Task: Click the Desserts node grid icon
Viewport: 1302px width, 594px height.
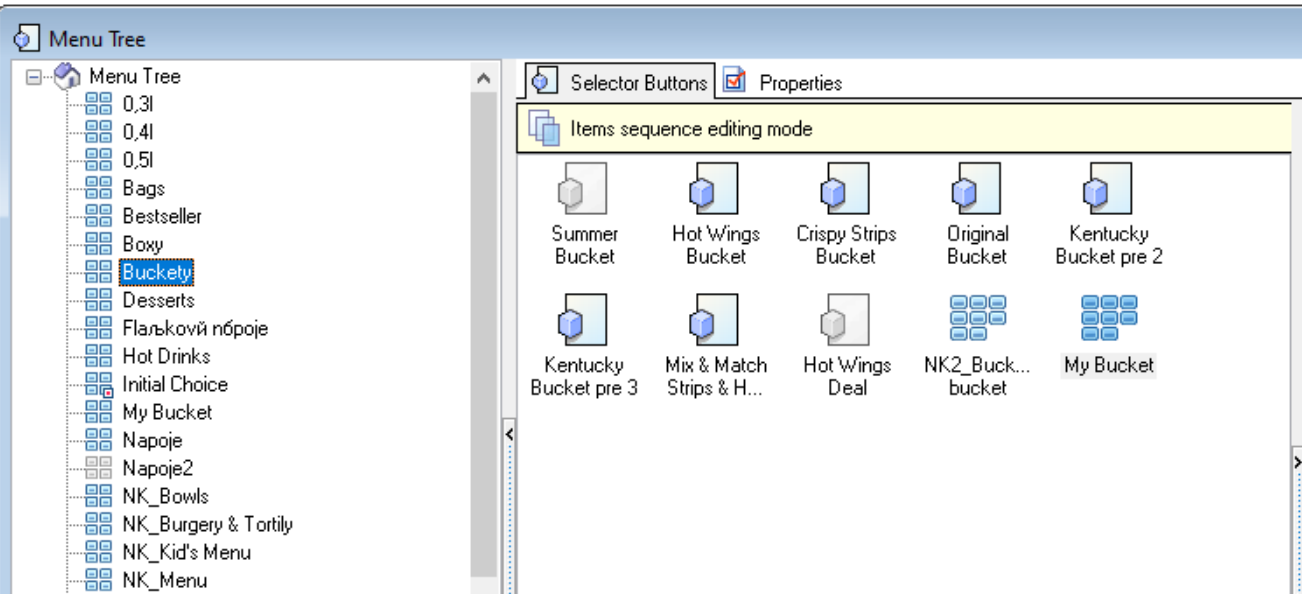Action: click(x=100, y=299)
